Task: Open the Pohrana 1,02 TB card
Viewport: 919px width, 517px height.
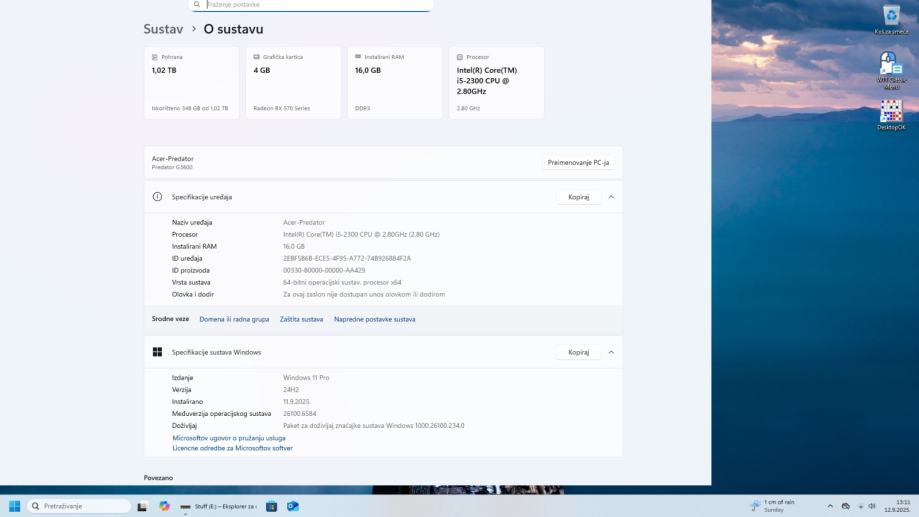Action: click(191, 83)
